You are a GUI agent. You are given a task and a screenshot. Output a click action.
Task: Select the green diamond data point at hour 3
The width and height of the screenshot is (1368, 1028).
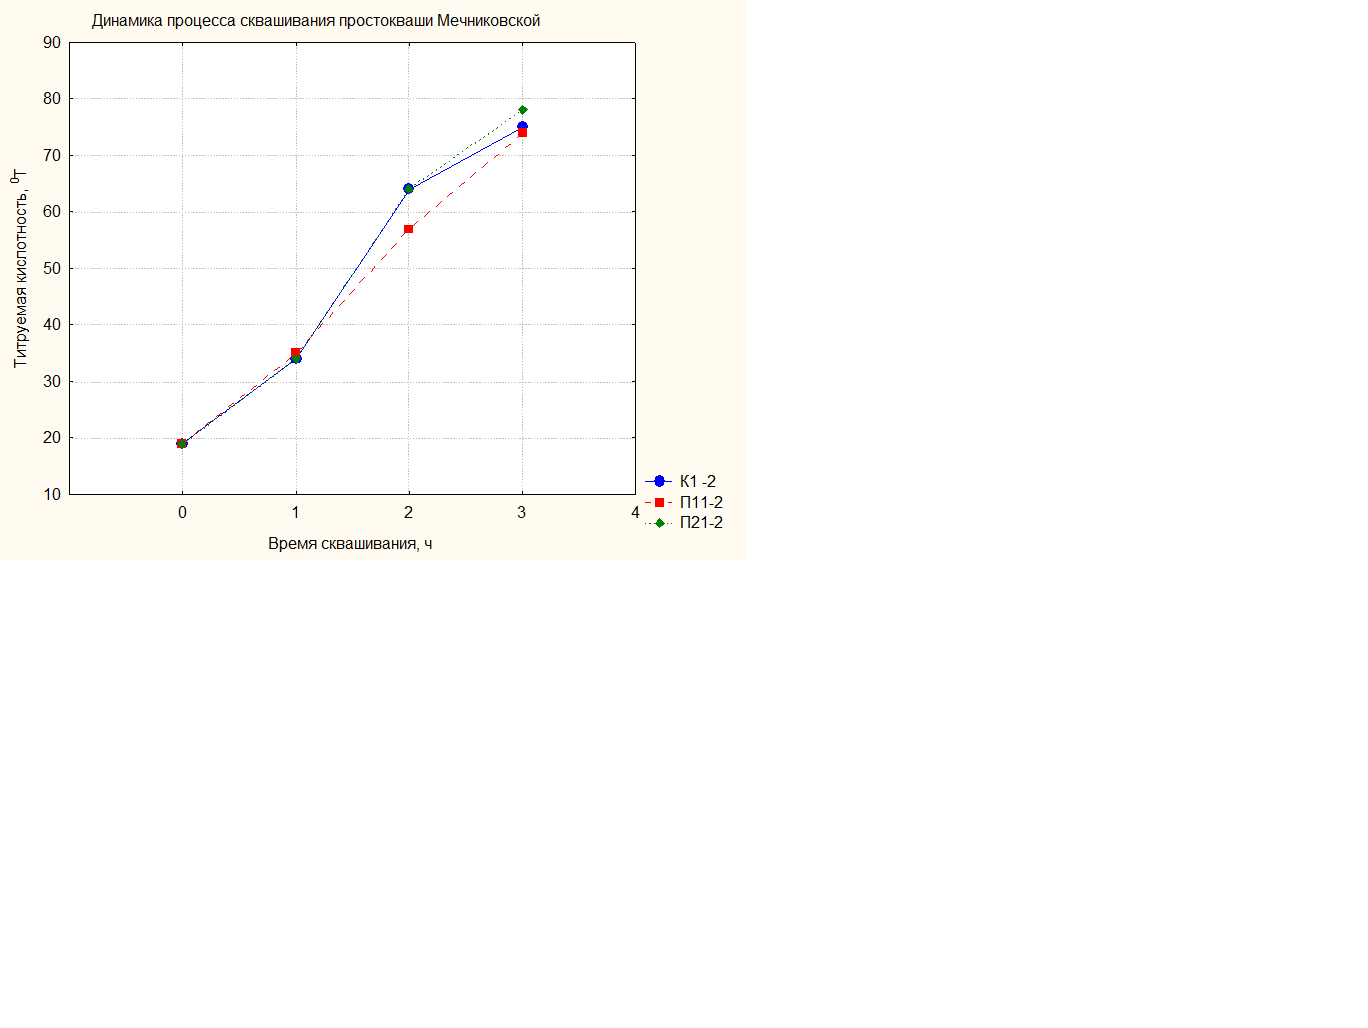(x=522, y=110)
